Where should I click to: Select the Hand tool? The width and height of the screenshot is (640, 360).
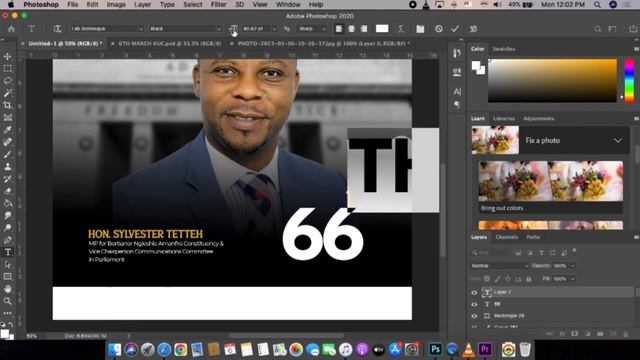pyautogui.click(x=7, y=289)
